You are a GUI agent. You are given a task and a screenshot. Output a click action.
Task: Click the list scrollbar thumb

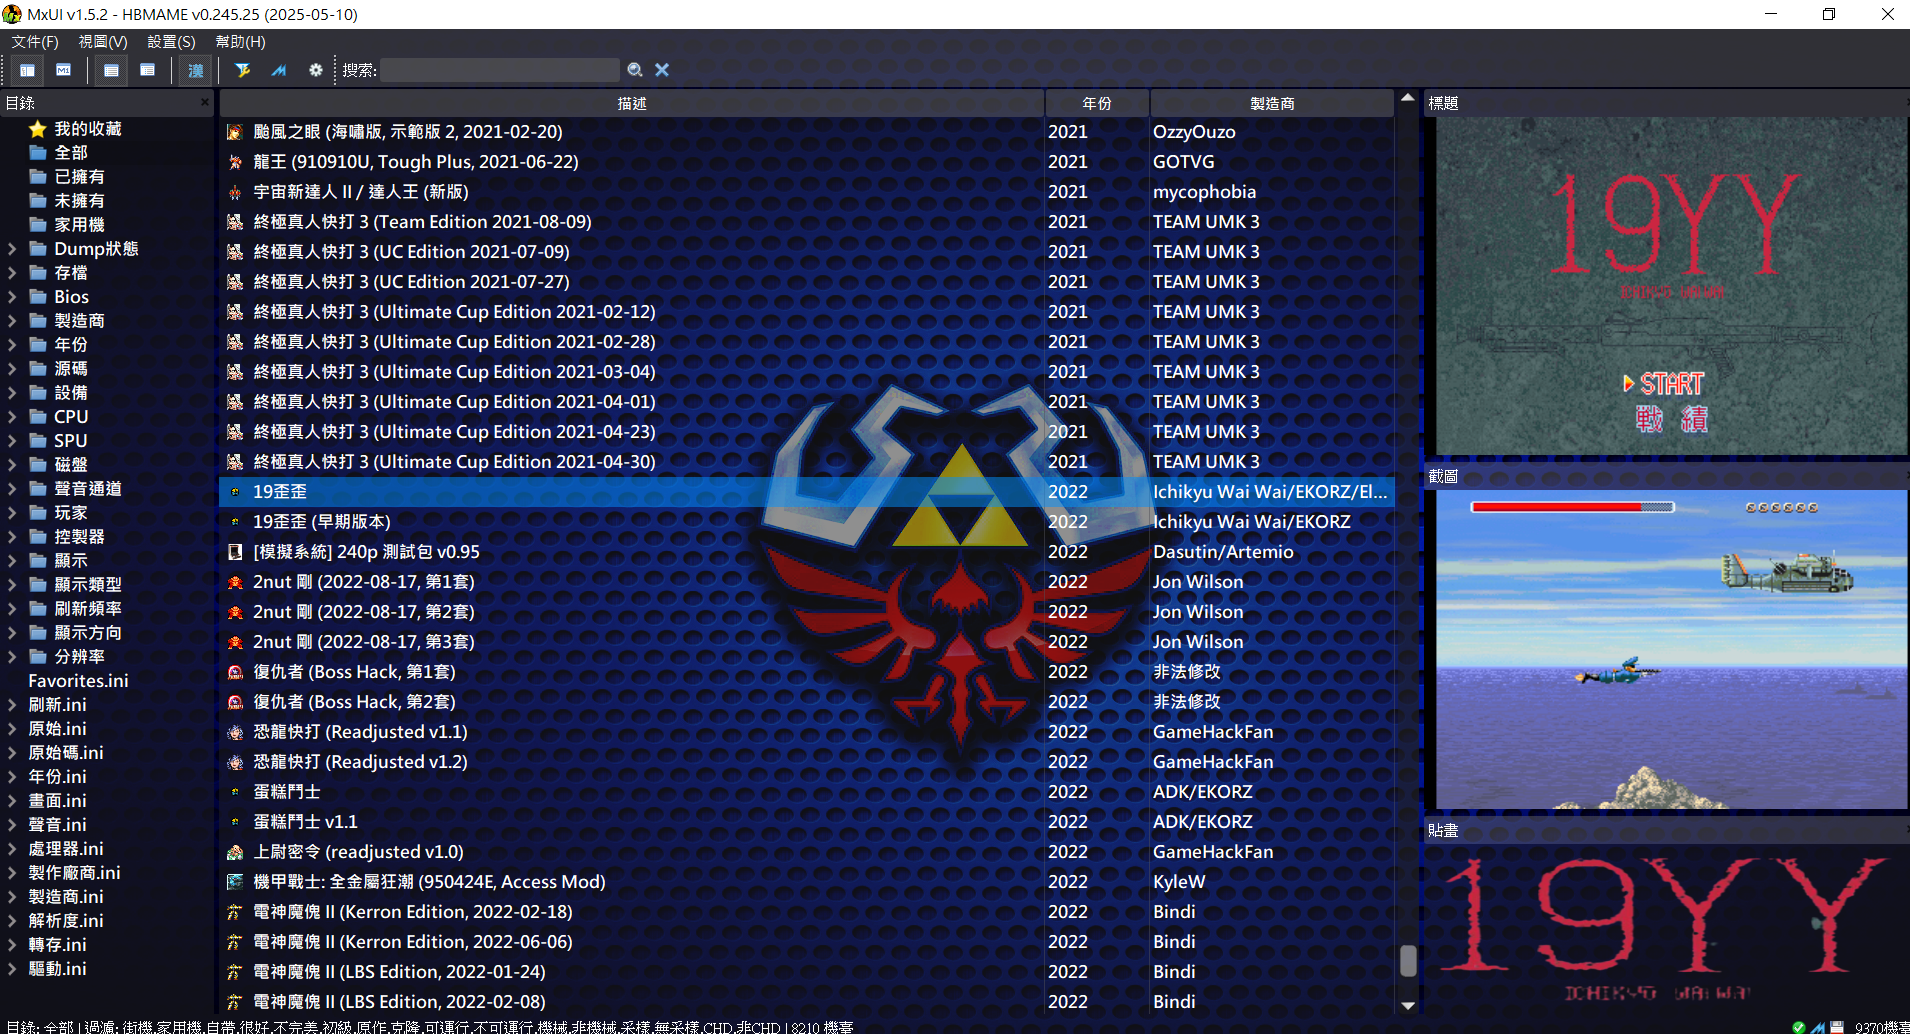tap(1408, 961)
